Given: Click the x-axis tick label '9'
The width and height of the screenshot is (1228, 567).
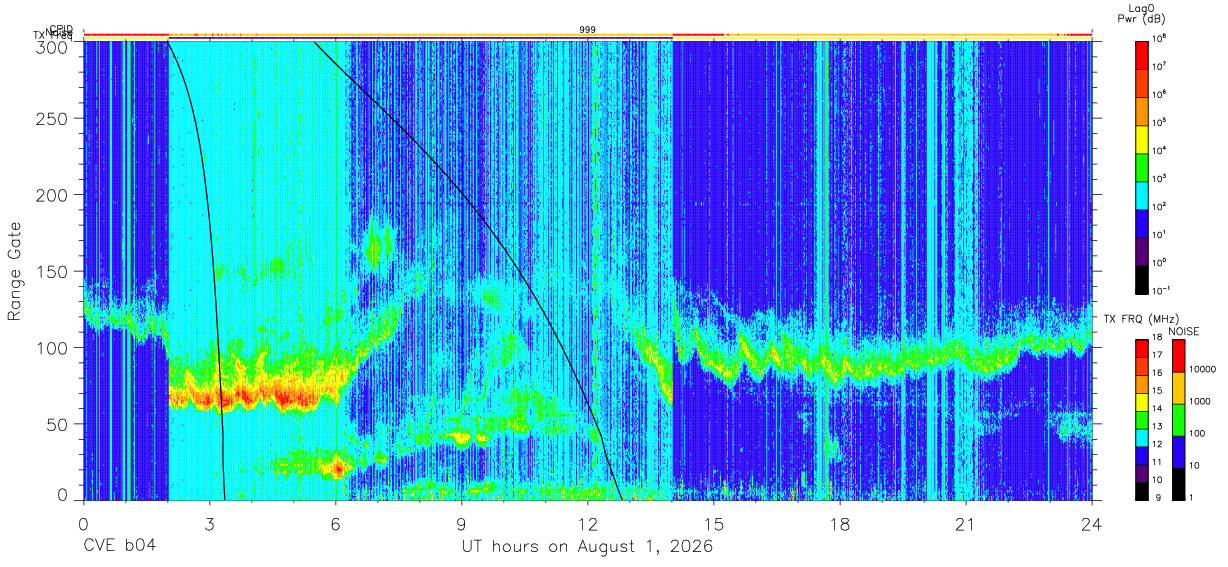Looking at the screenshot, I should (x=462, y=525).
